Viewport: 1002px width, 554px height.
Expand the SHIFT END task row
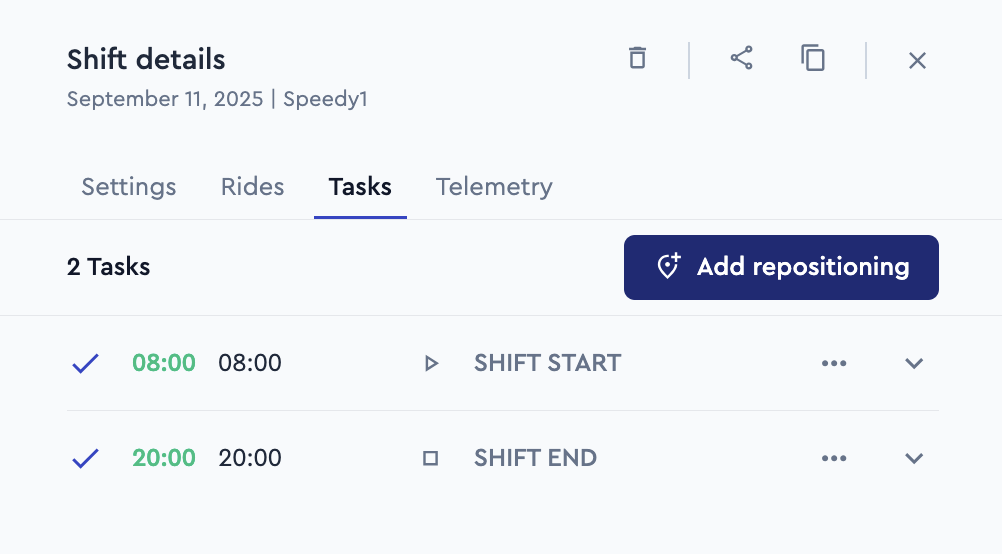tap(914, 459)
